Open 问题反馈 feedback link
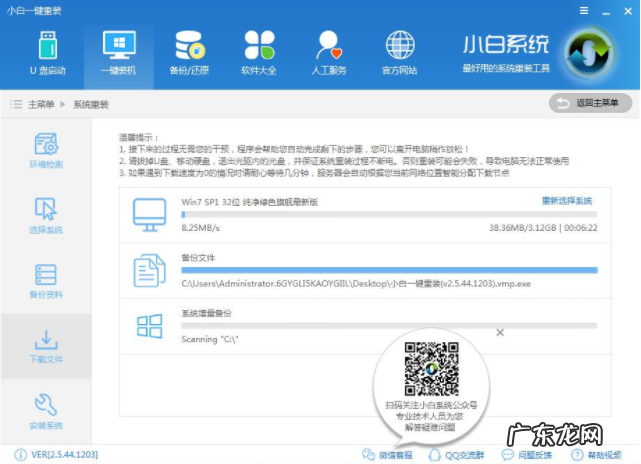This screenshot has width=641, height=464. (x=527, y=455)
